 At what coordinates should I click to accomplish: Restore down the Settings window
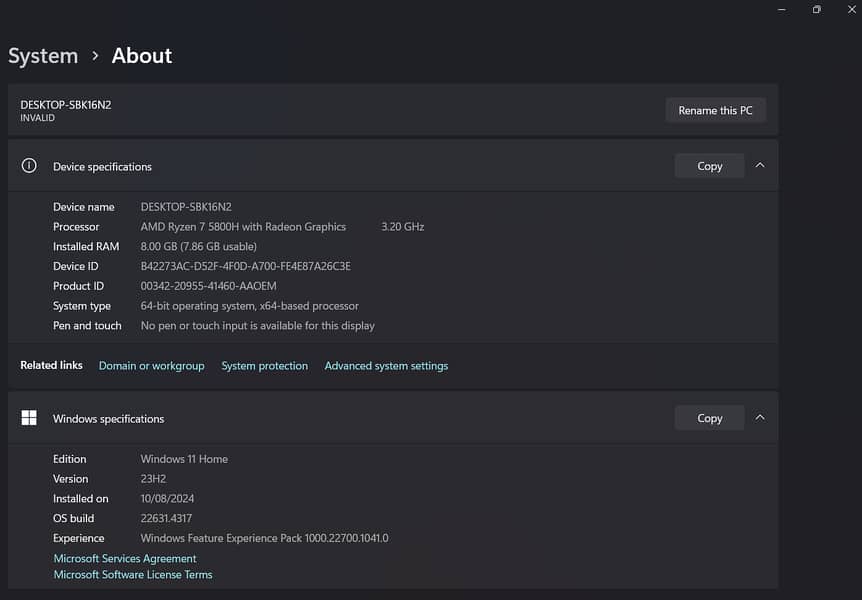click(x=816, y=10)
